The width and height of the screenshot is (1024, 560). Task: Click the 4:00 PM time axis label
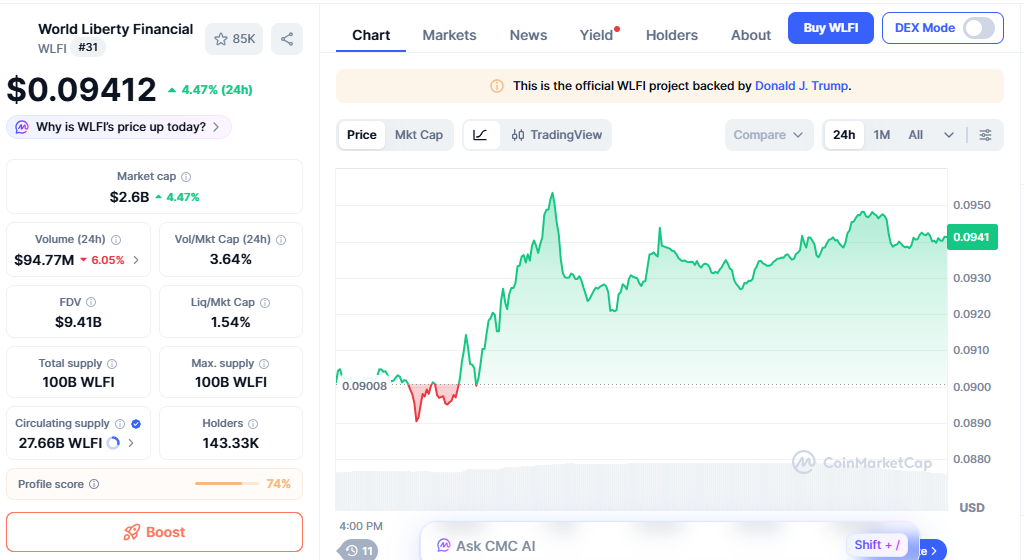361,526
